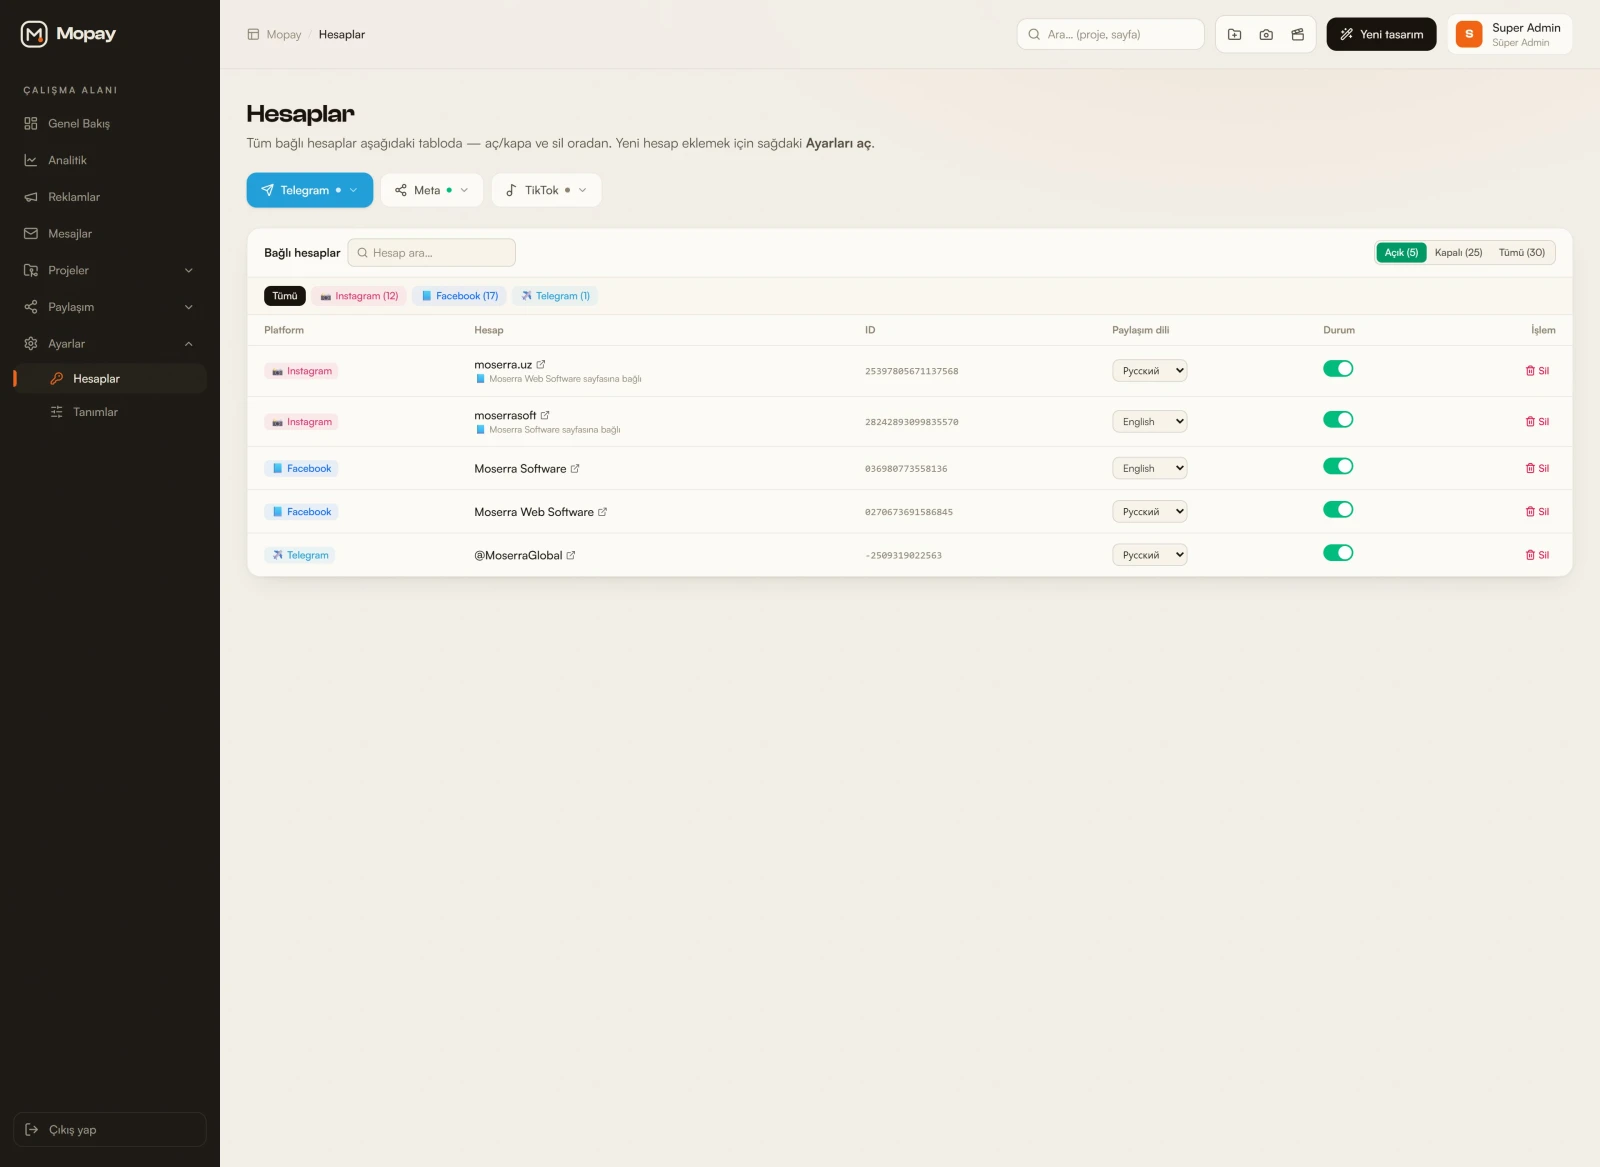
Task: Open language dropdown for moserrasoft row
Action: pyautogui.click(x=1150, y=422)
